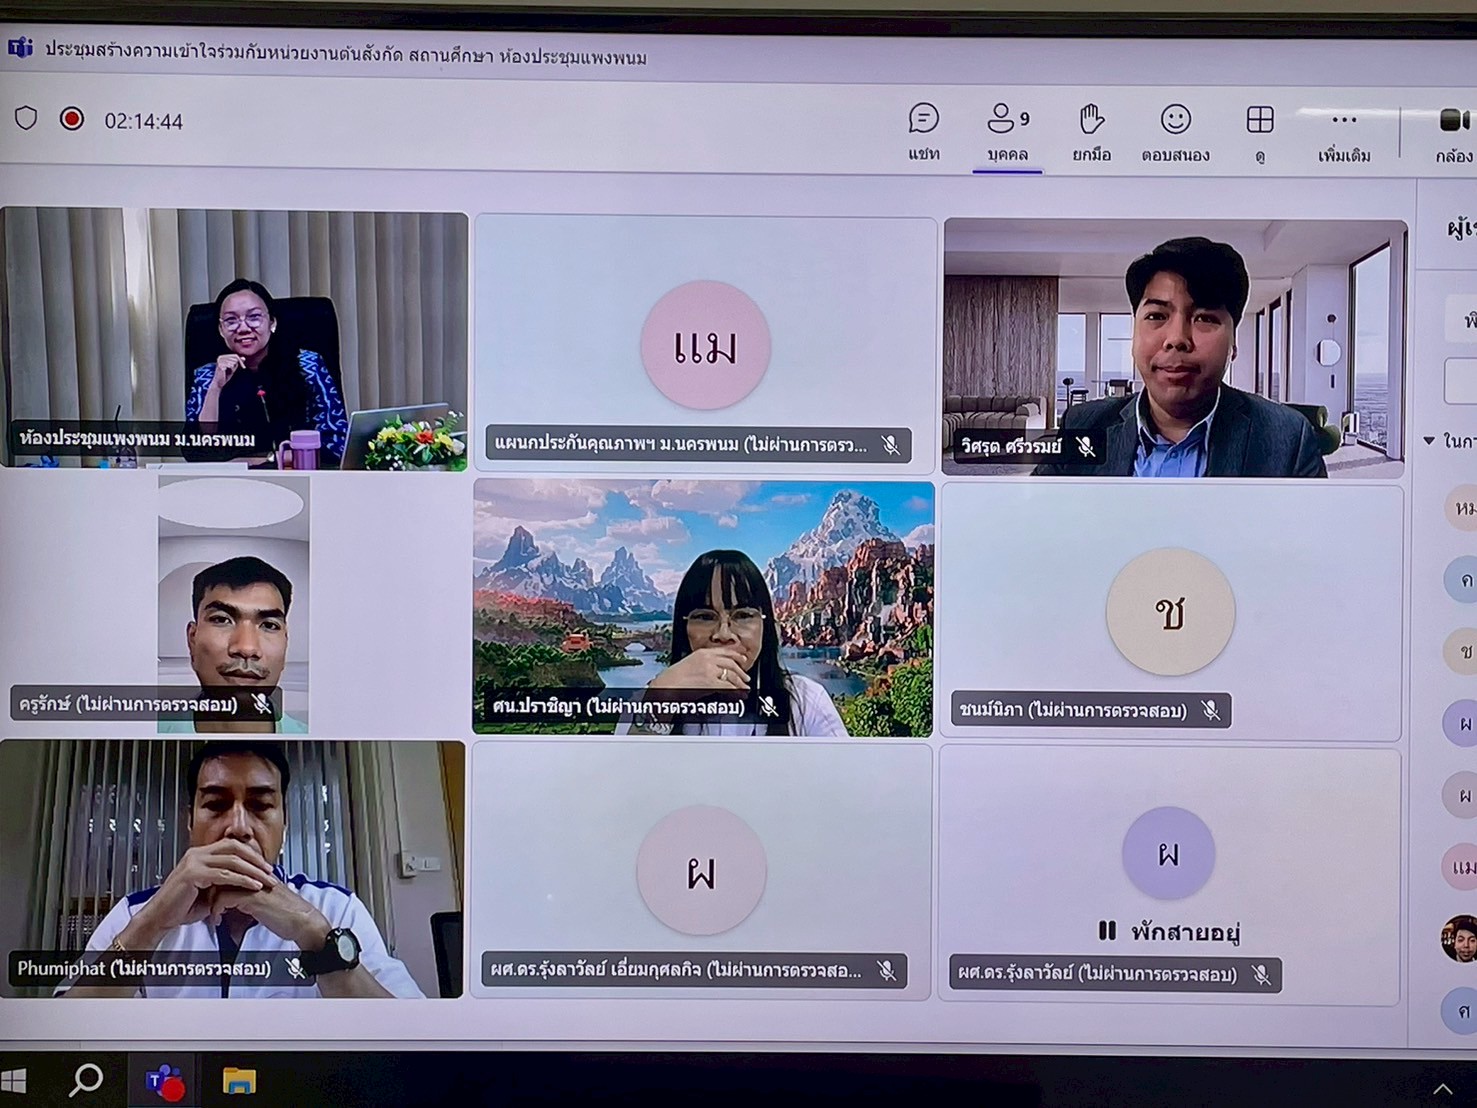Click the shield security icon
1477x1108 pixels.
pyautogui.click(x=26, y=119)
